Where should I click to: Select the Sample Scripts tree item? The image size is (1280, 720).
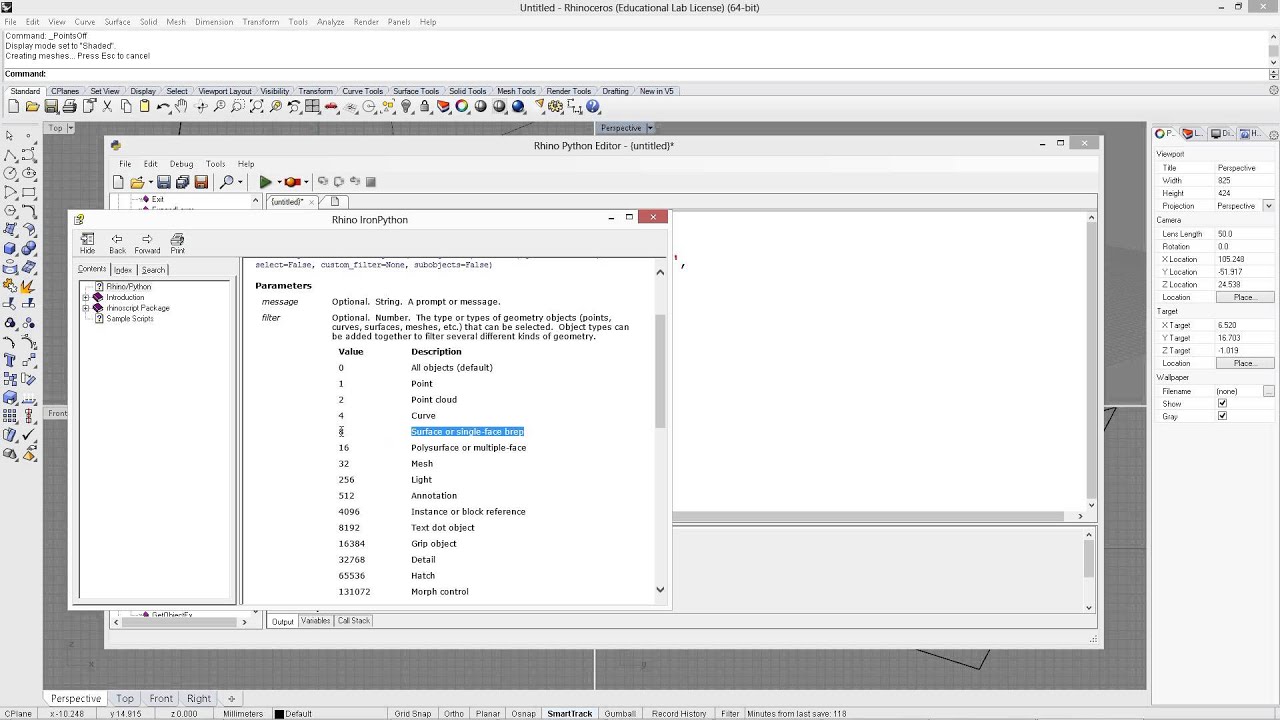(x=130, y=318)
